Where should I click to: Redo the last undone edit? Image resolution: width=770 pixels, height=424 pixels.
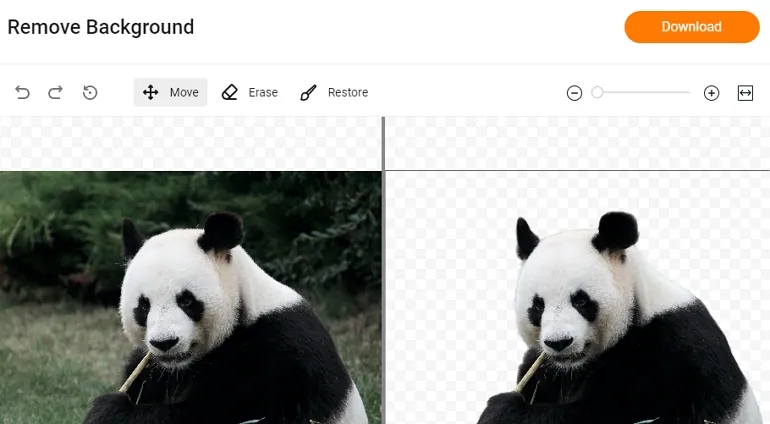(x=55, y=92)
